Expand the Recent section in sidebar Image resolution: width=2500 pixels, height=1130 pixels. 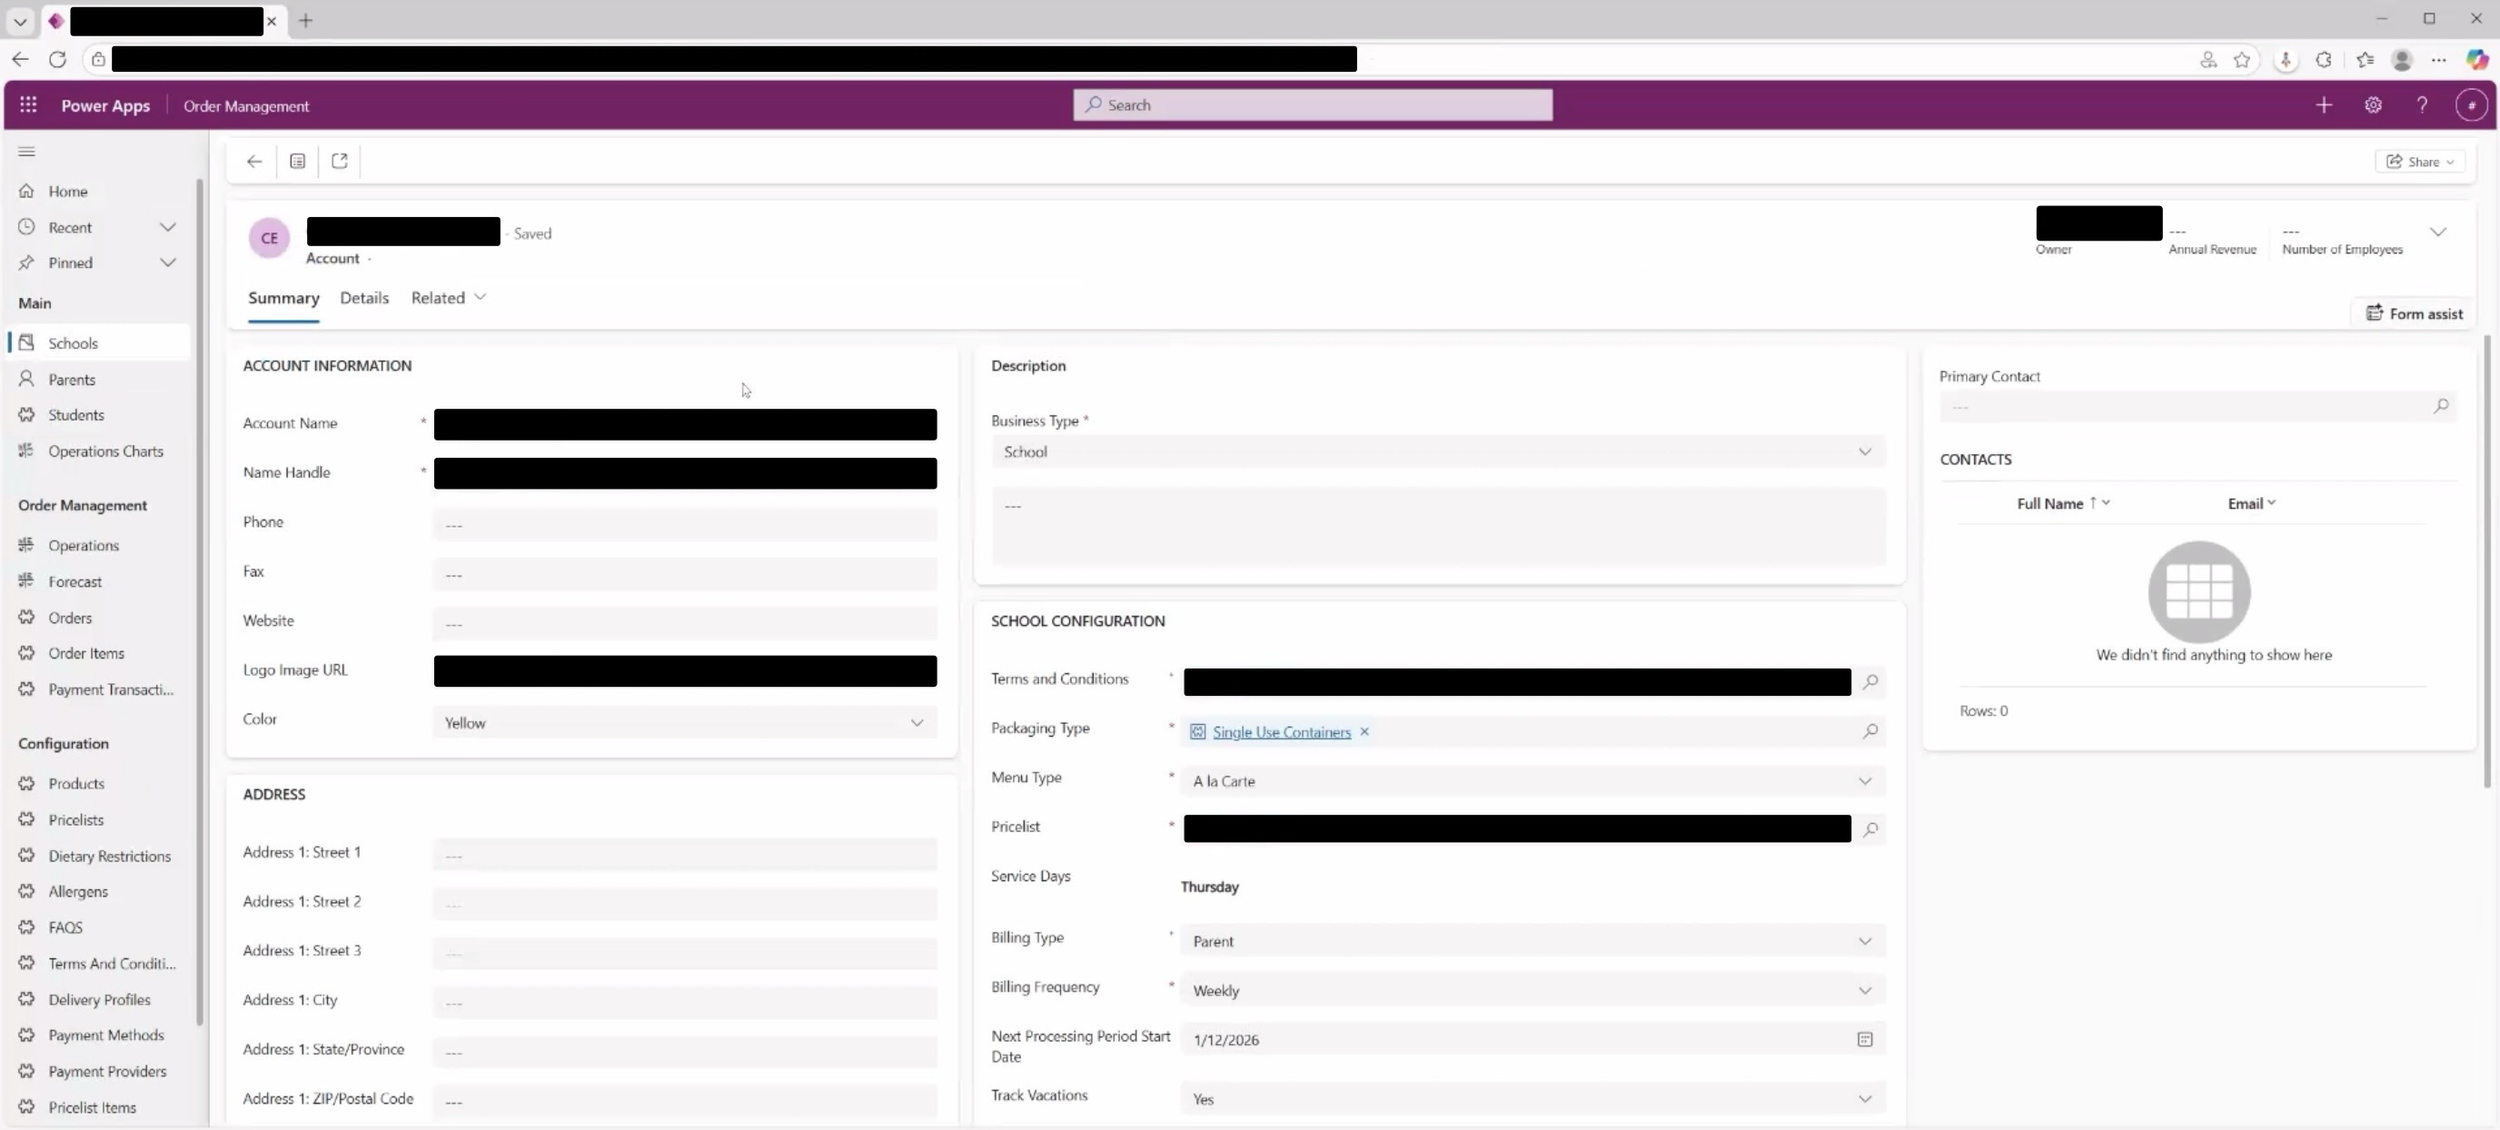click(x=167, y=228)
